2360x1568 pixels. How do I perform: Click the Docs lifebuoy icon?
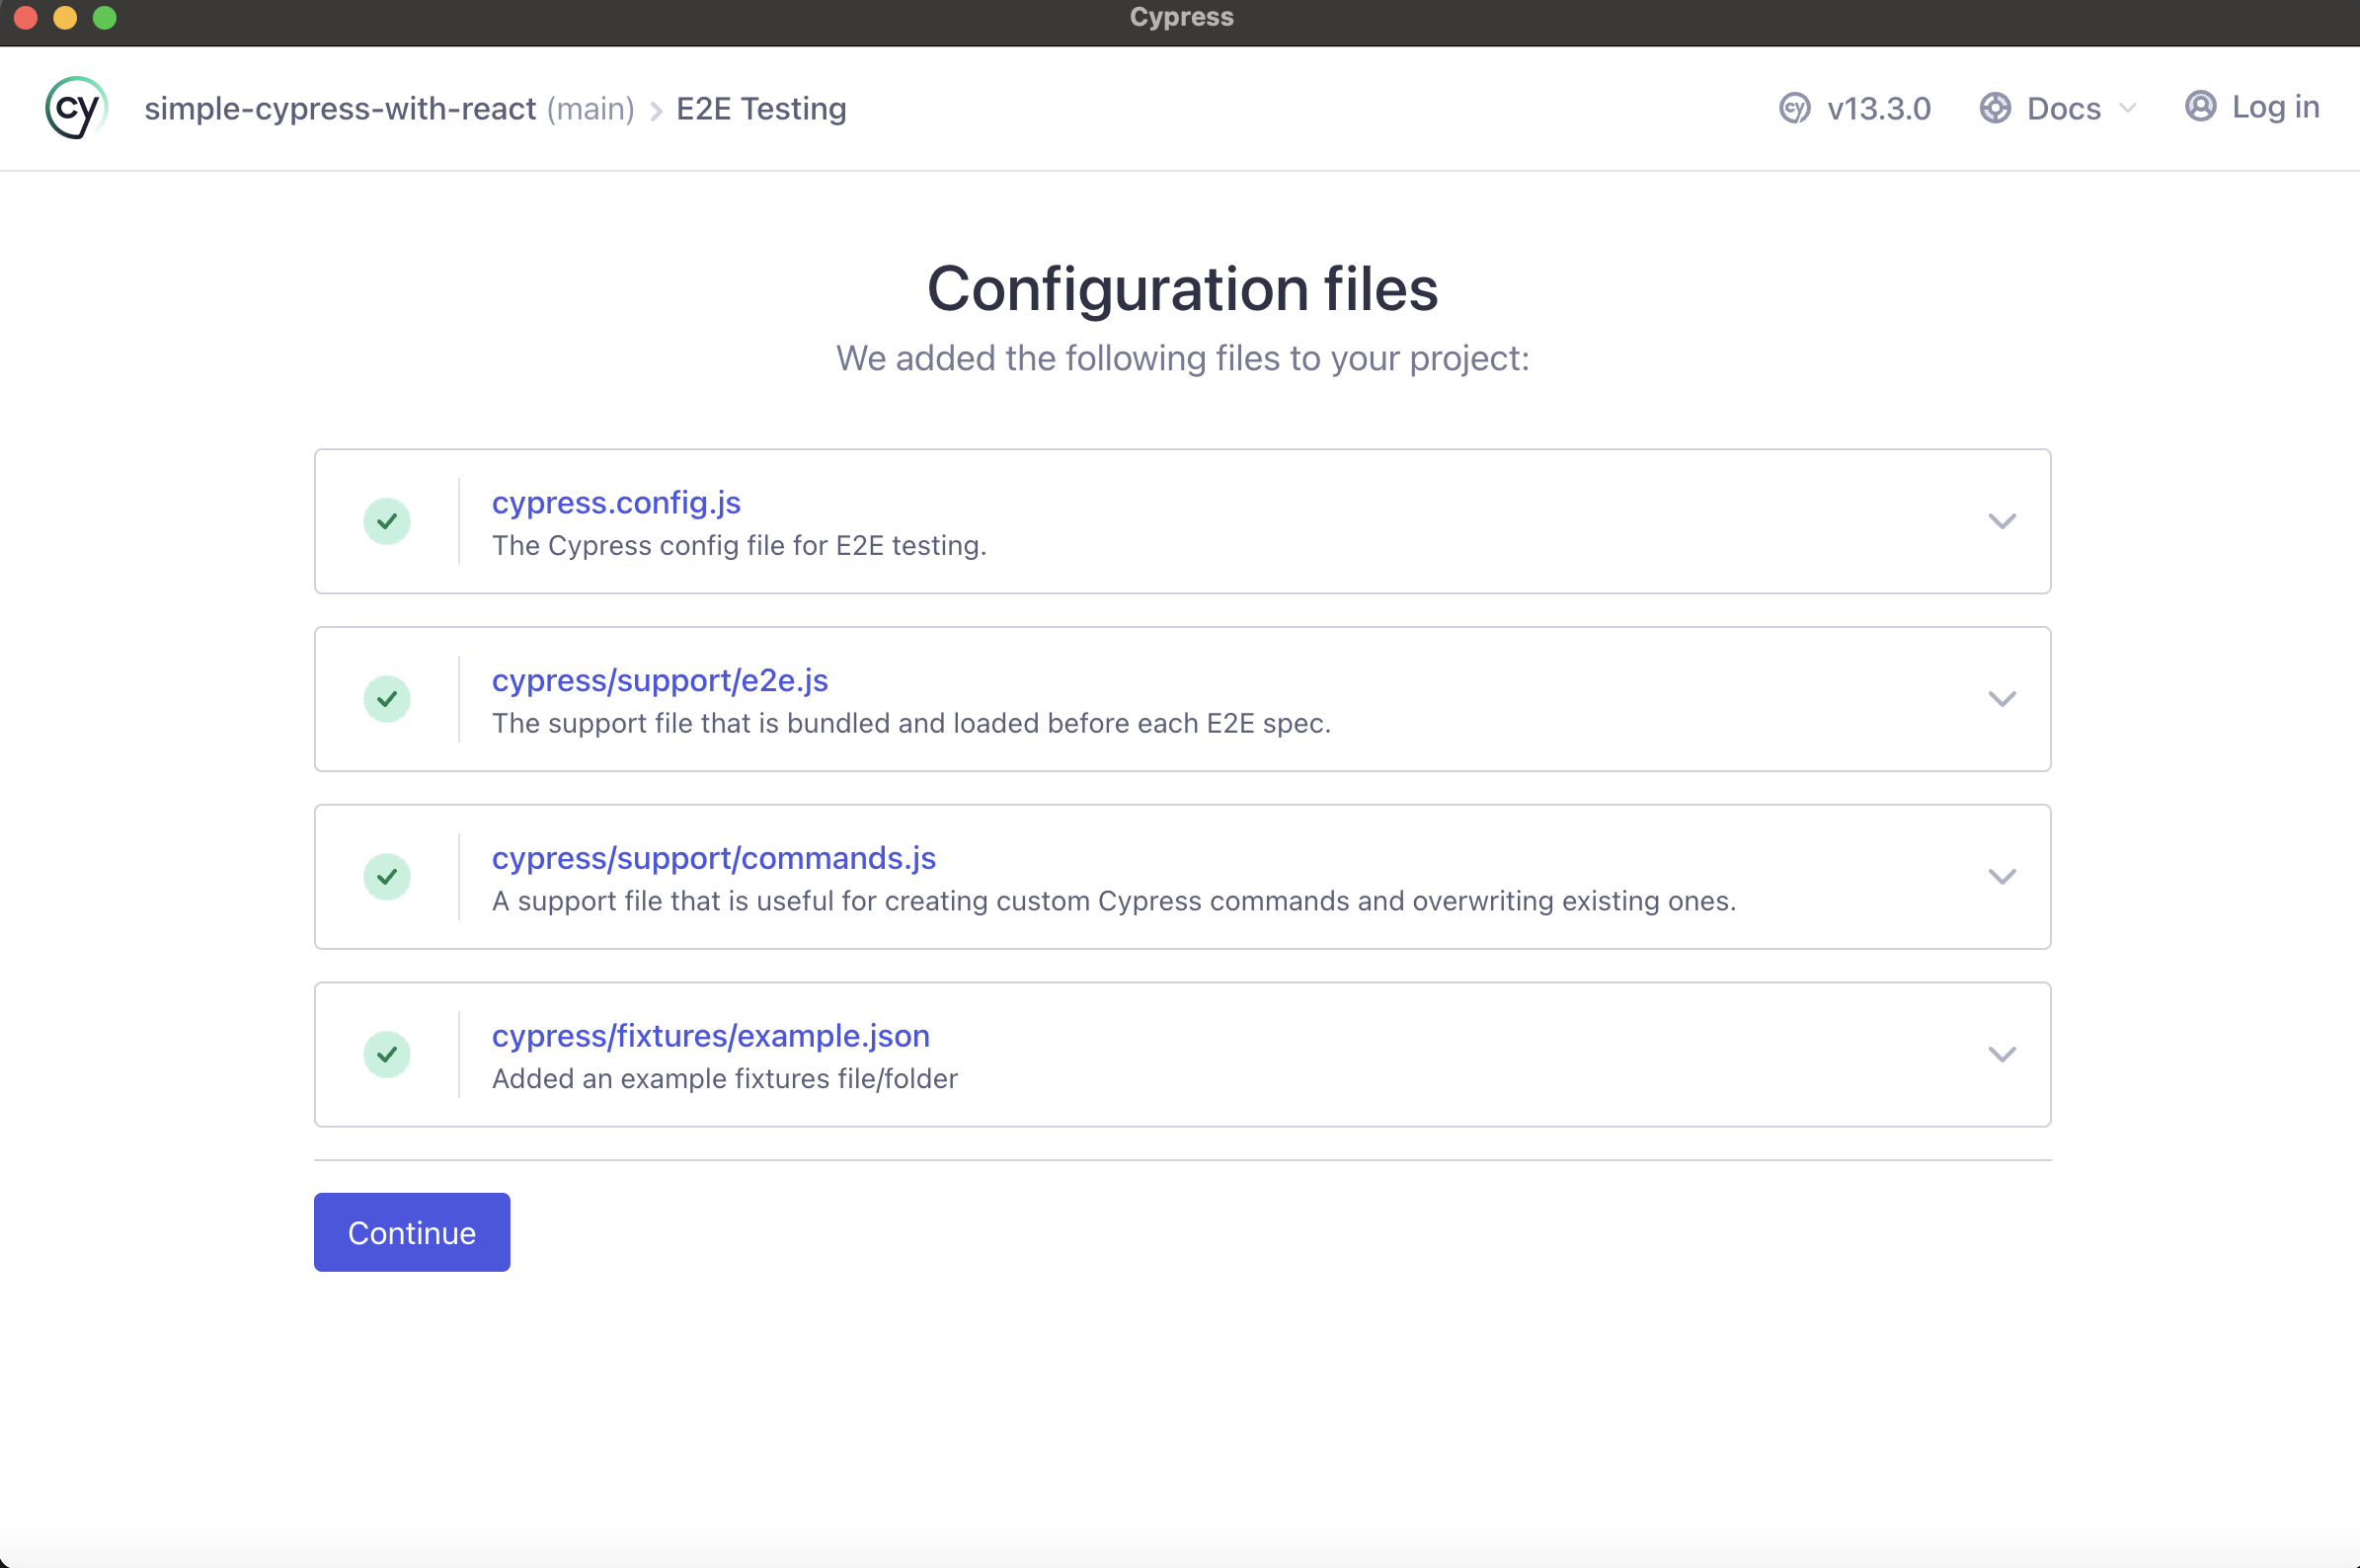coord(1994,108)
